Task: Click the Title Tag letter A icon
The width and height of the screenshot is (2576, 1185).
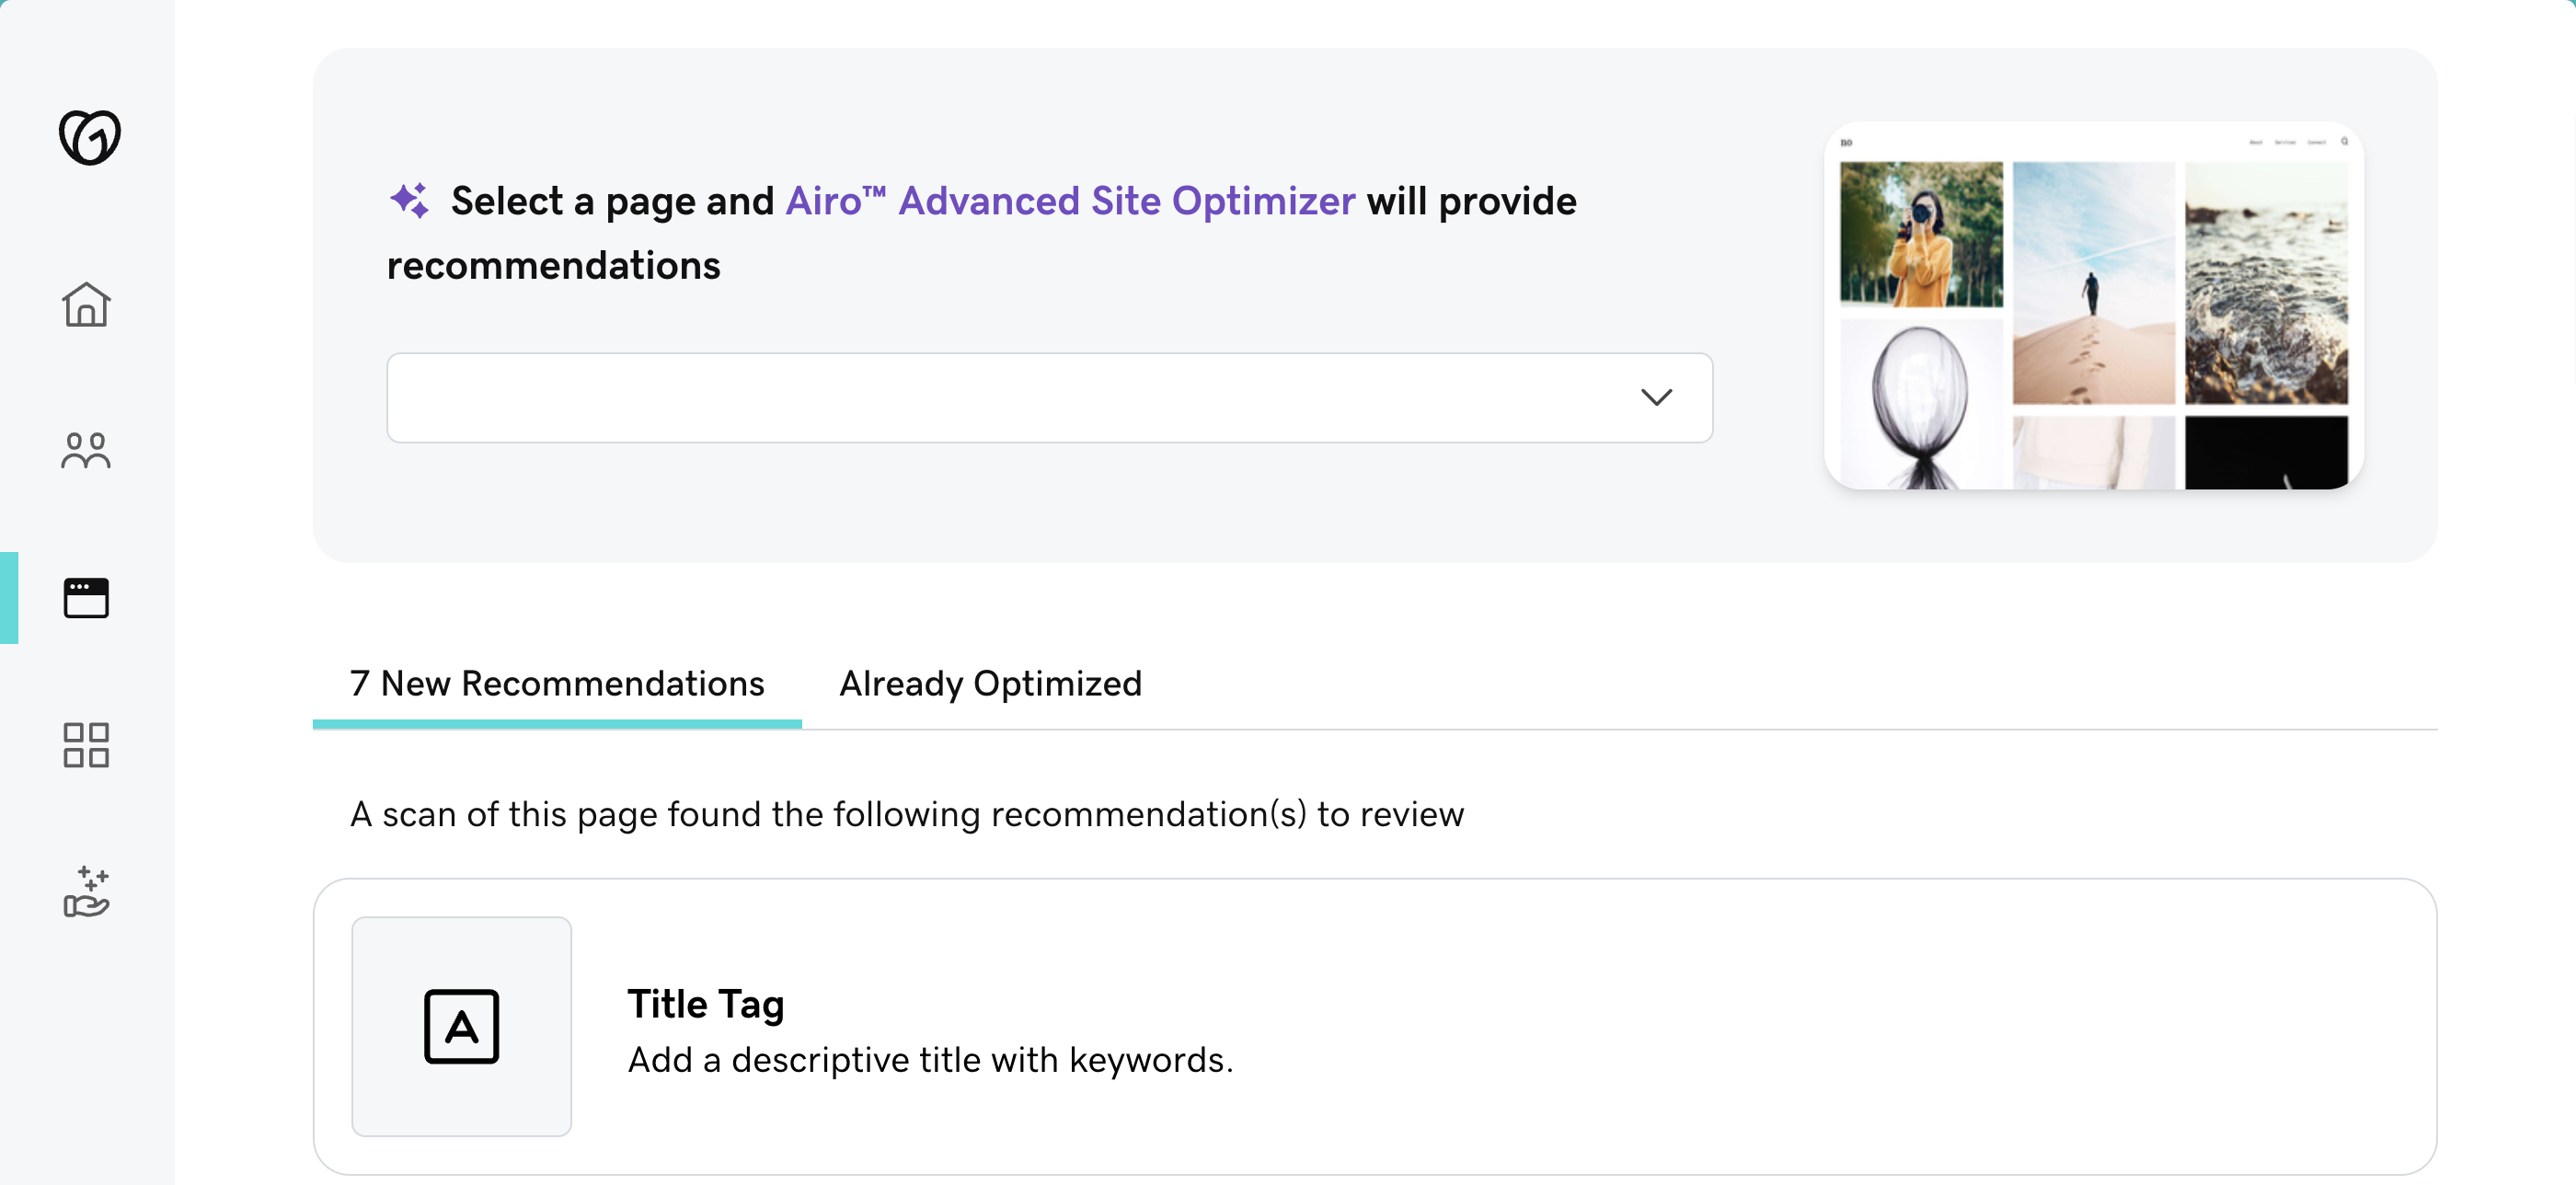Action: pyautogui.click(x=461, y=1026)
